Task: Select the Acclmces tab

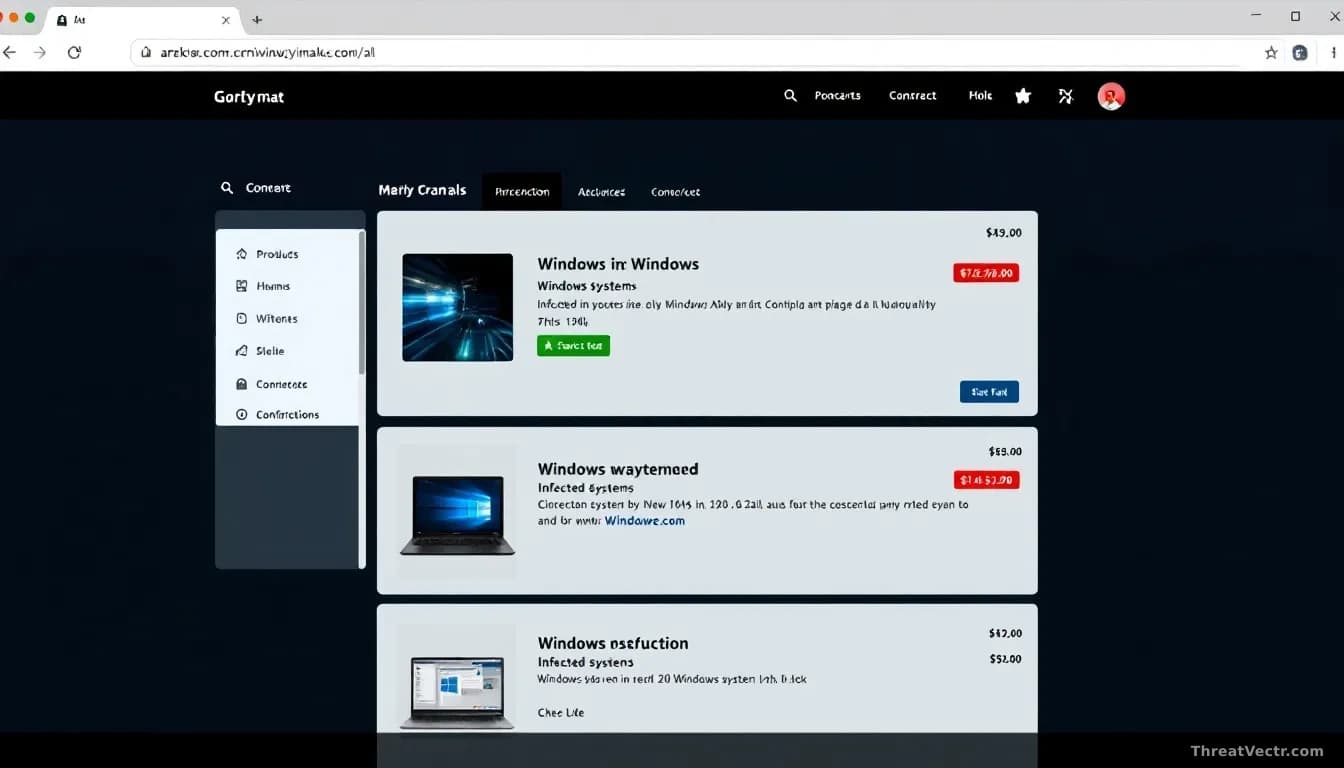Action: click(602, 192)
